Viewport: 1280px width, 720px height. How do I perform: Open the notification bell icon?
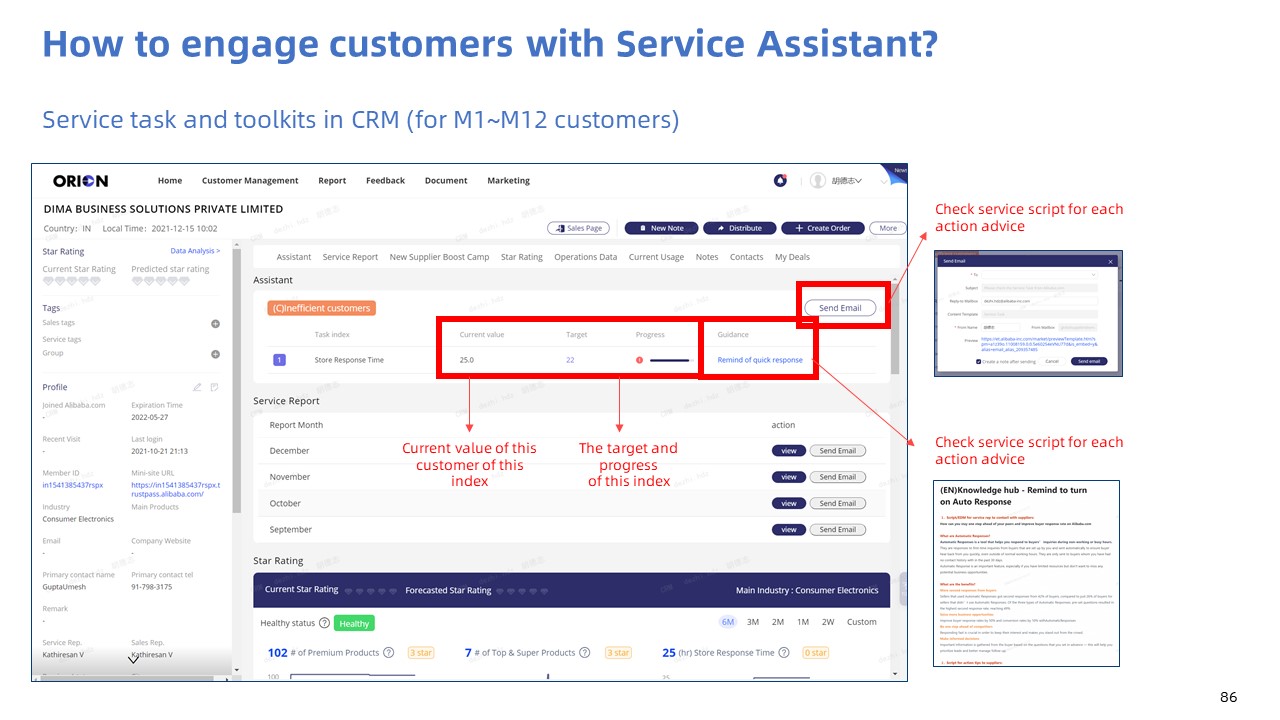[x=780, y=181]
